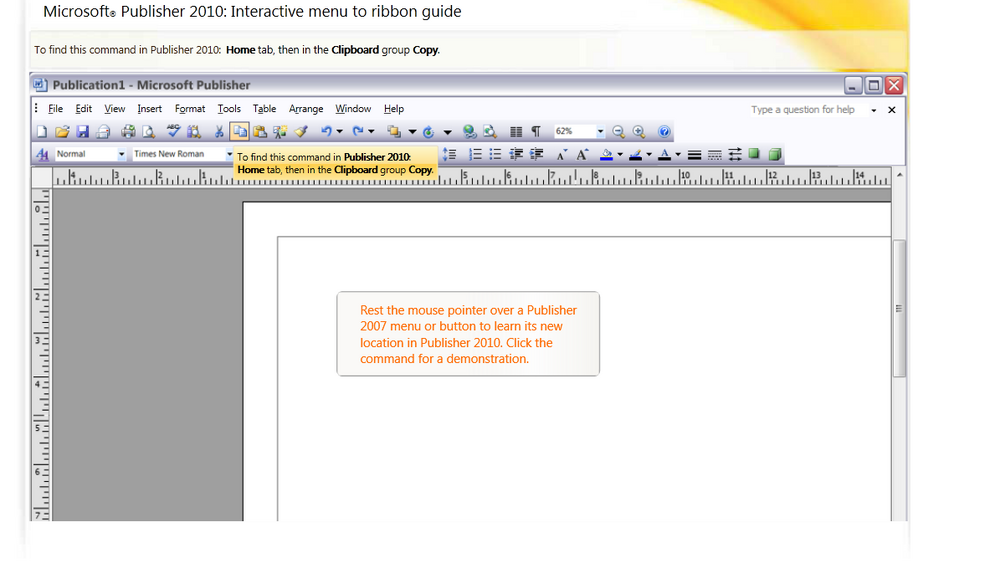Open the File menu

coord(55,109)
